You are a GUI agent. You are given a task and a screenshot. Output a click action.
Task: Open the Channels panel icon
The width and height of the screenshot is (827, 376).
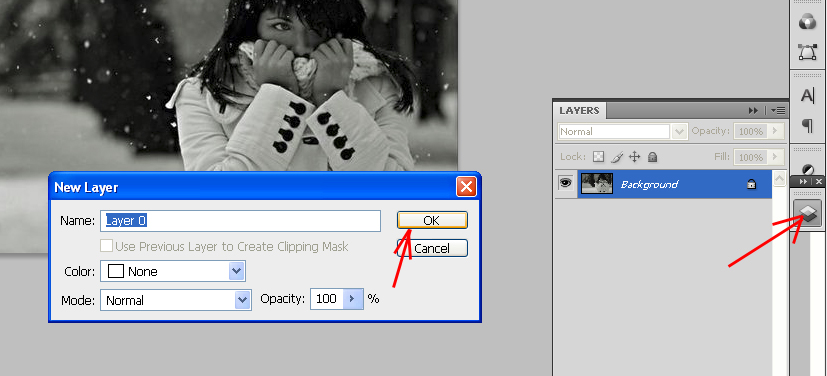pyautogui.click(x=807, y=22)
